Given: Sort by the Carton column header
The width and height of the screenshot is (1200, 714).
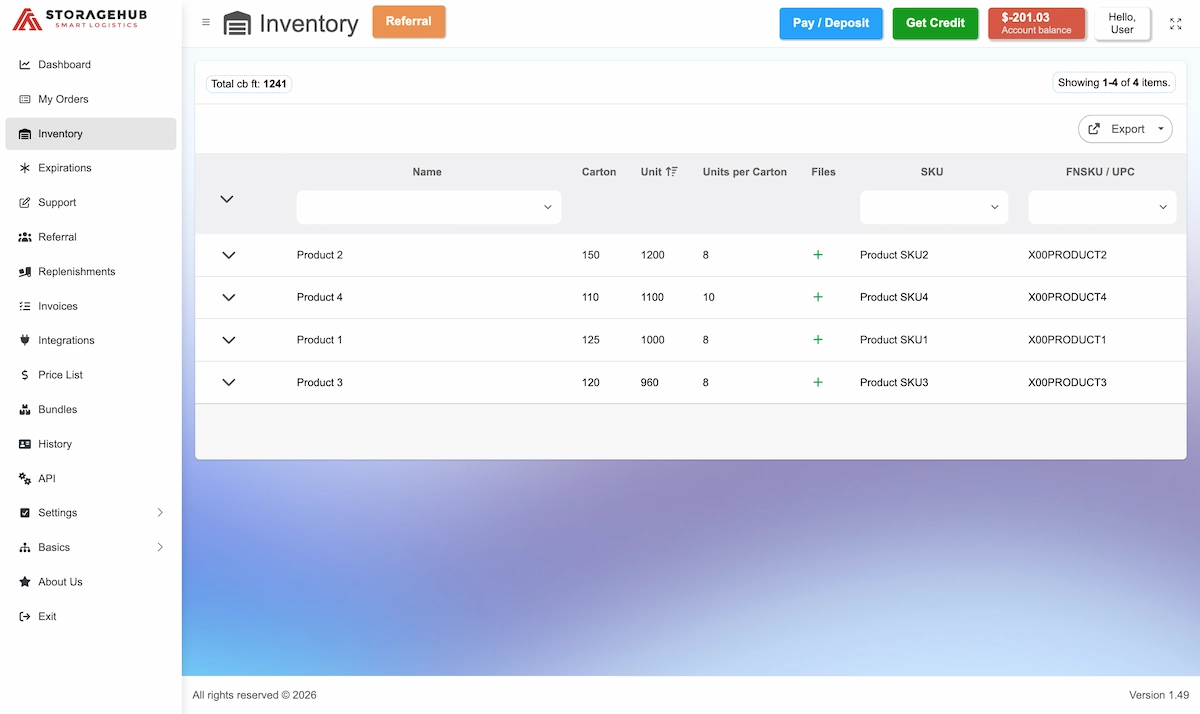Looking at the screenshot, I should click(599, 172).
